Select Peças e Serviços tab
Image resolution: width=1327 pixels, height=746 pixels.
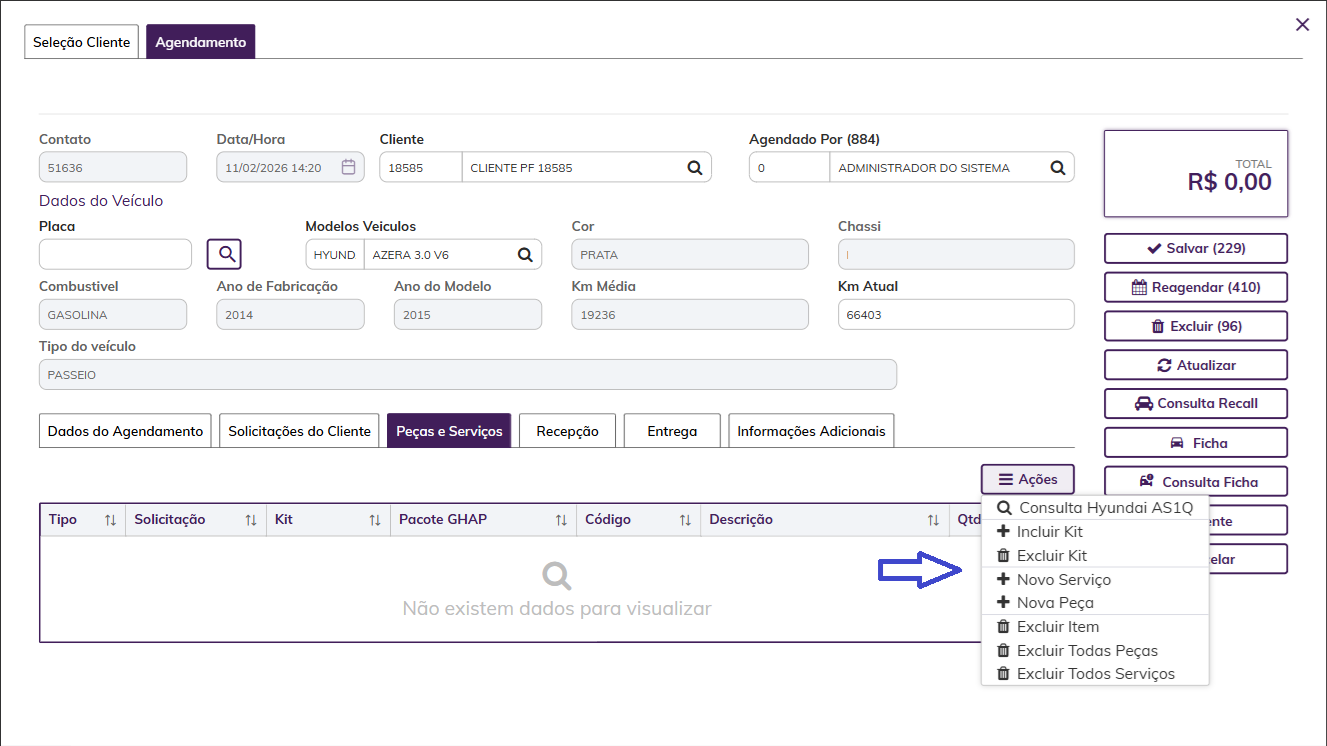[x=449, y=431]
